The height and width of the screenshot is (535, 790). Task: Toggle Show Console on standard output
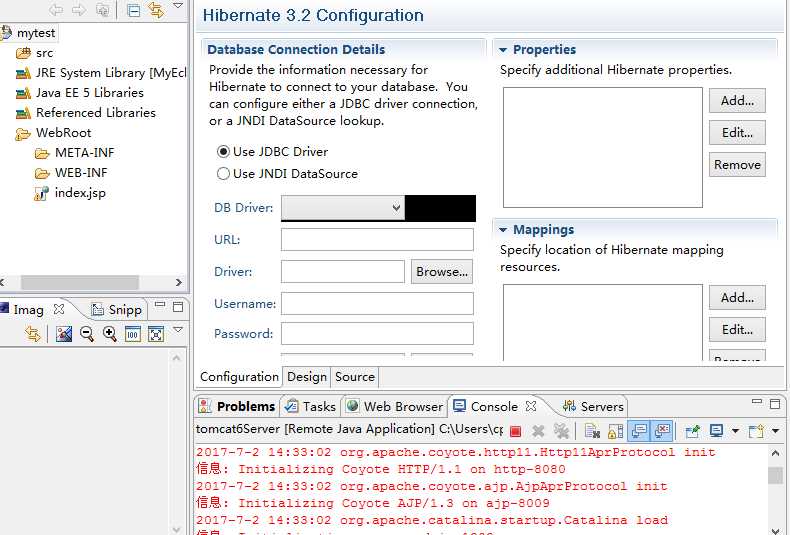tap(639, 431)
